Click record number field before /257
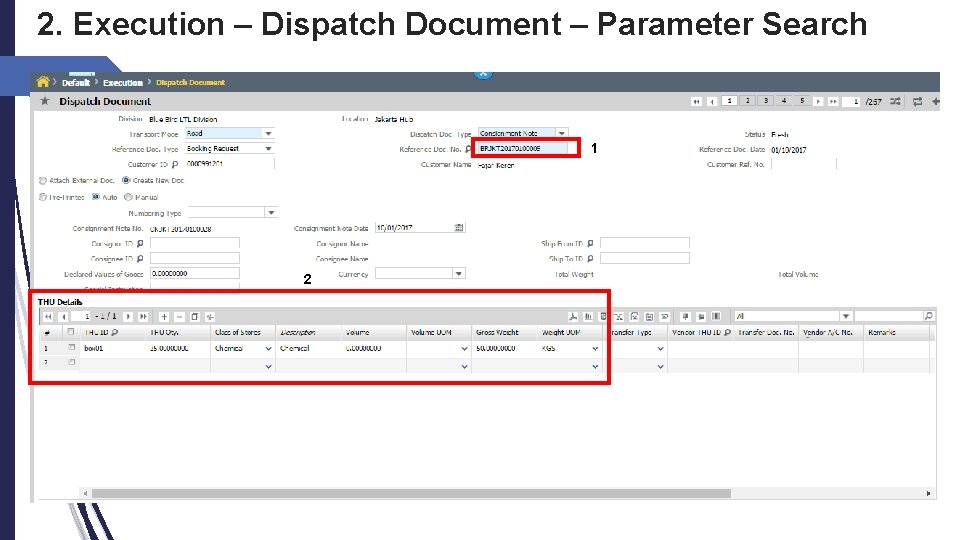Viewport: 960px width, 540px height. 852,102
